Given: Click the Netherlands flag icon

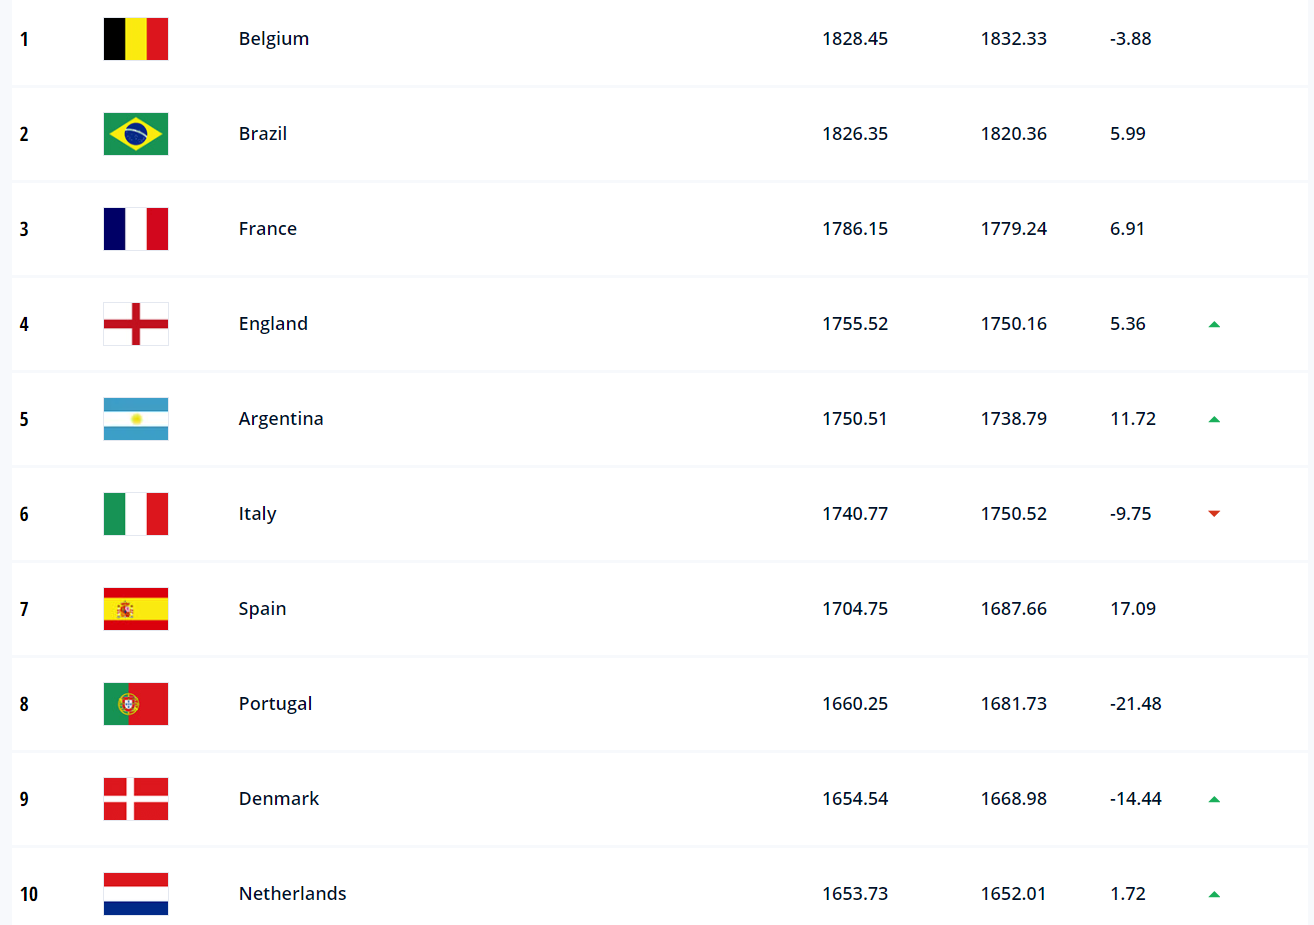Looking at the screenshot, I should 136,894.
